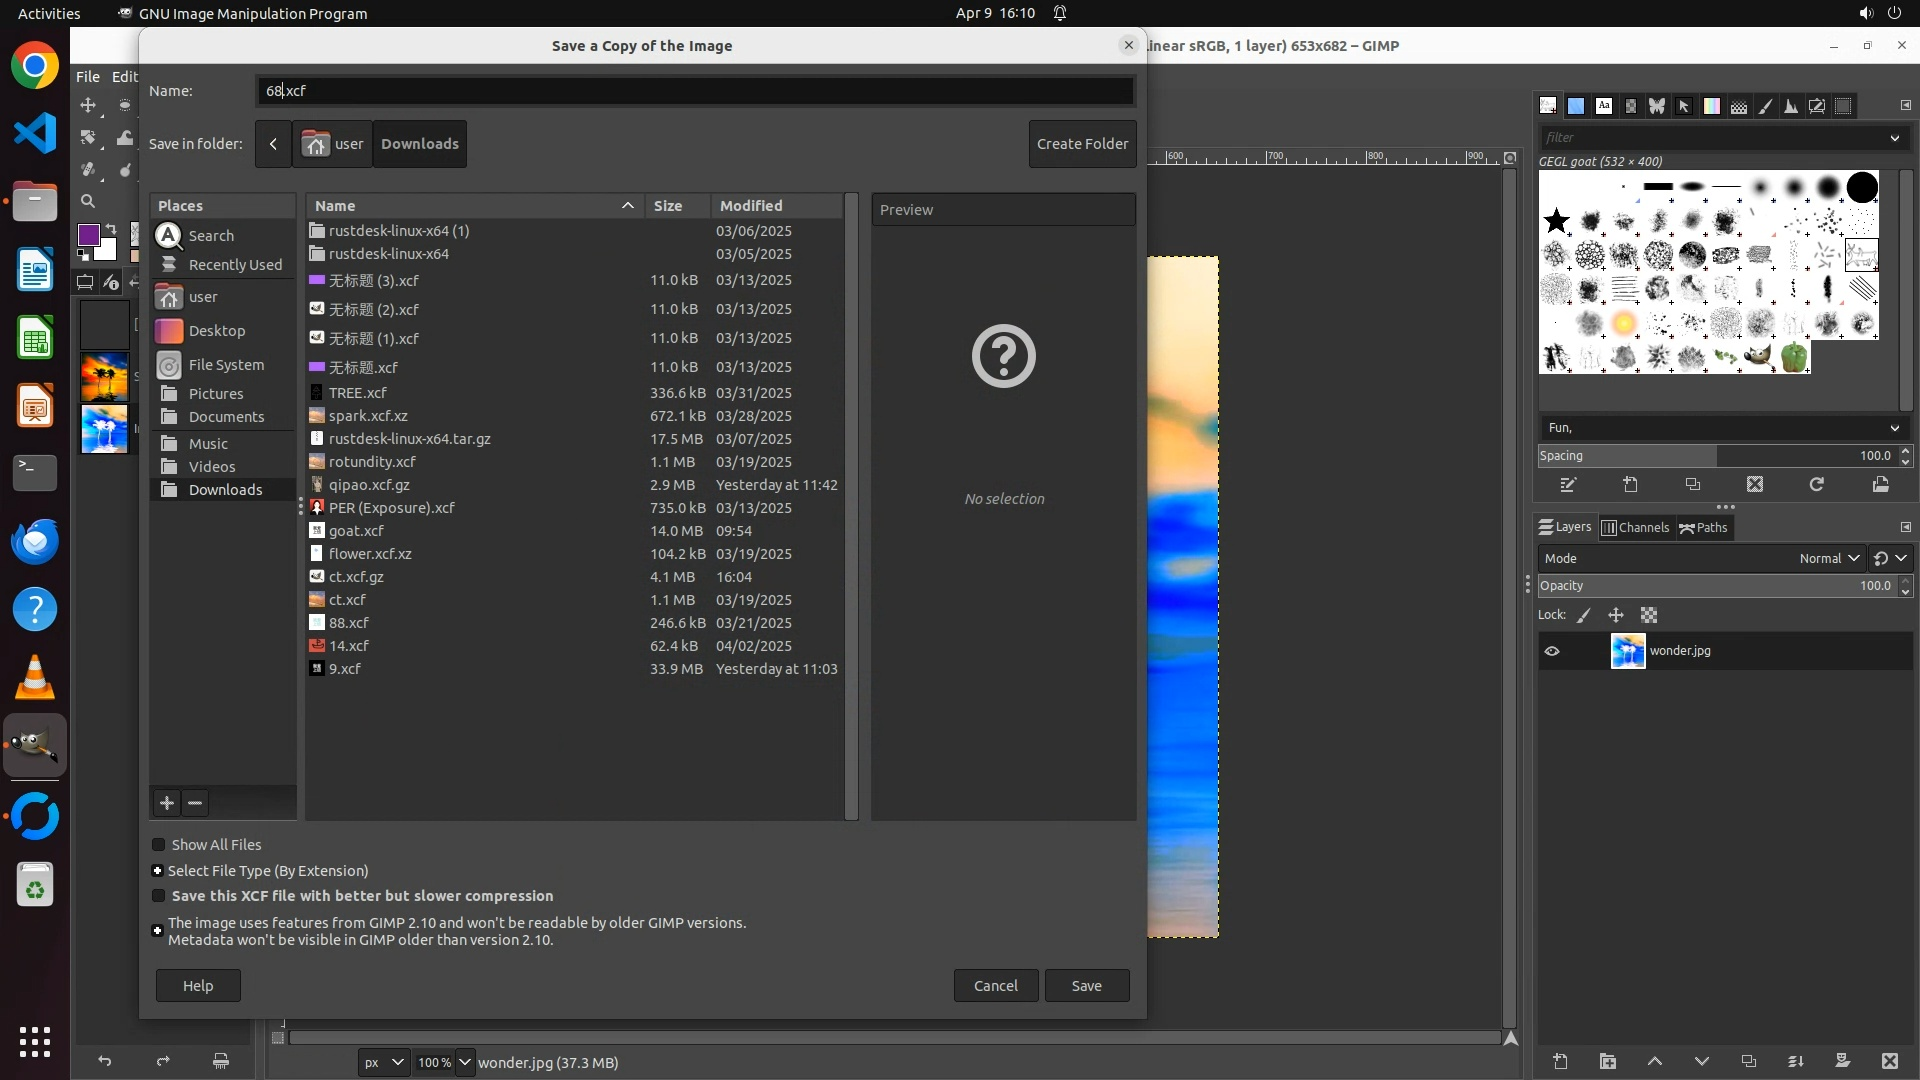Open the GIMP app in the dock
This screenshot has width=1920, height=1080.
tap(35, 746)
